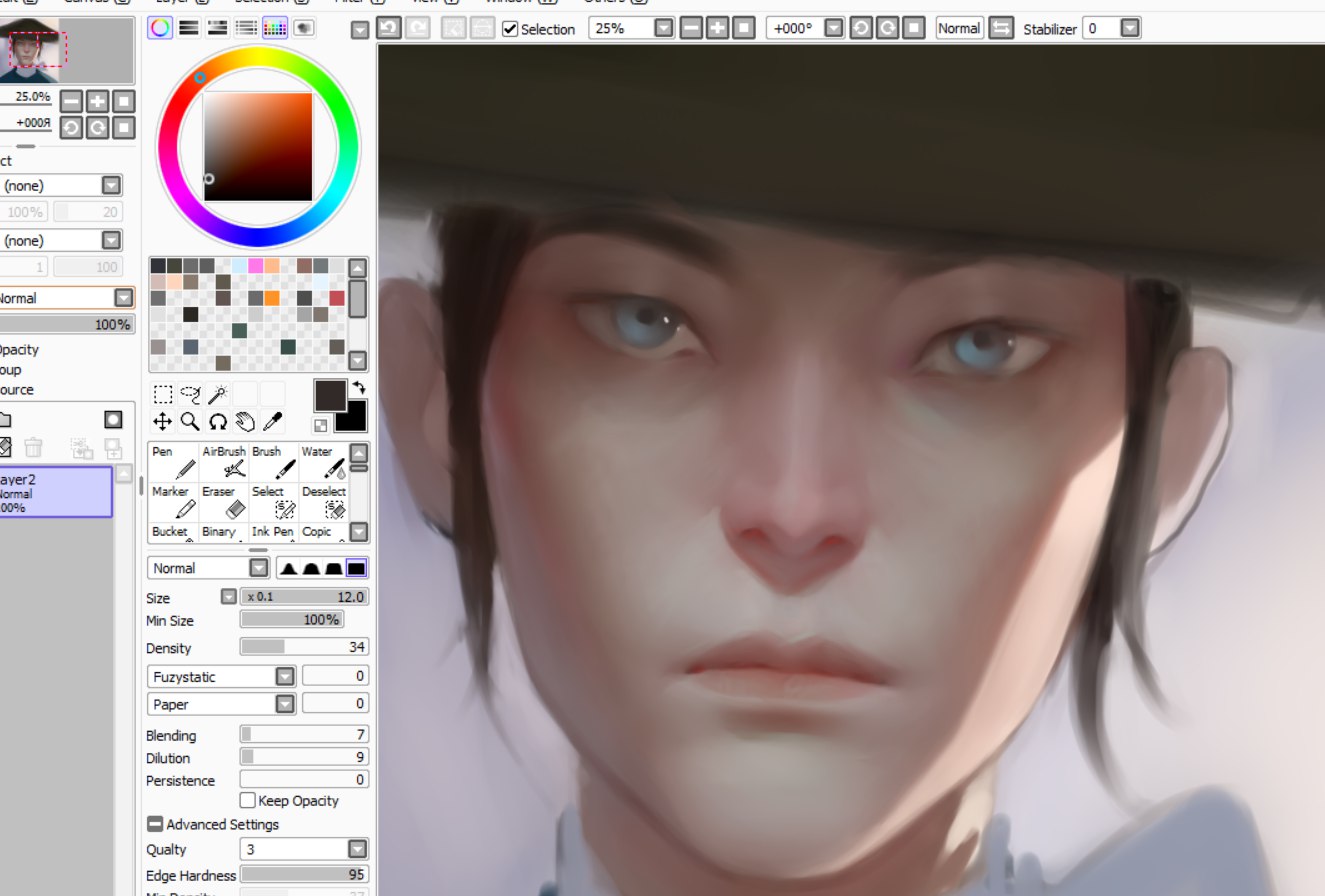Adjust the Blending slider
This screenshot has width=1325, height=896.
tap(304, 735)
